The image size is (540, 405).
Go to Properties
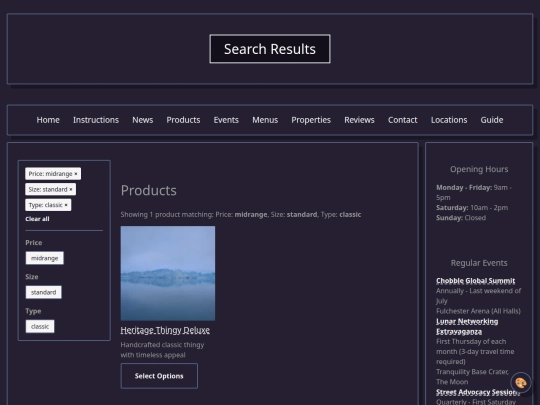(x=311, y=120)
